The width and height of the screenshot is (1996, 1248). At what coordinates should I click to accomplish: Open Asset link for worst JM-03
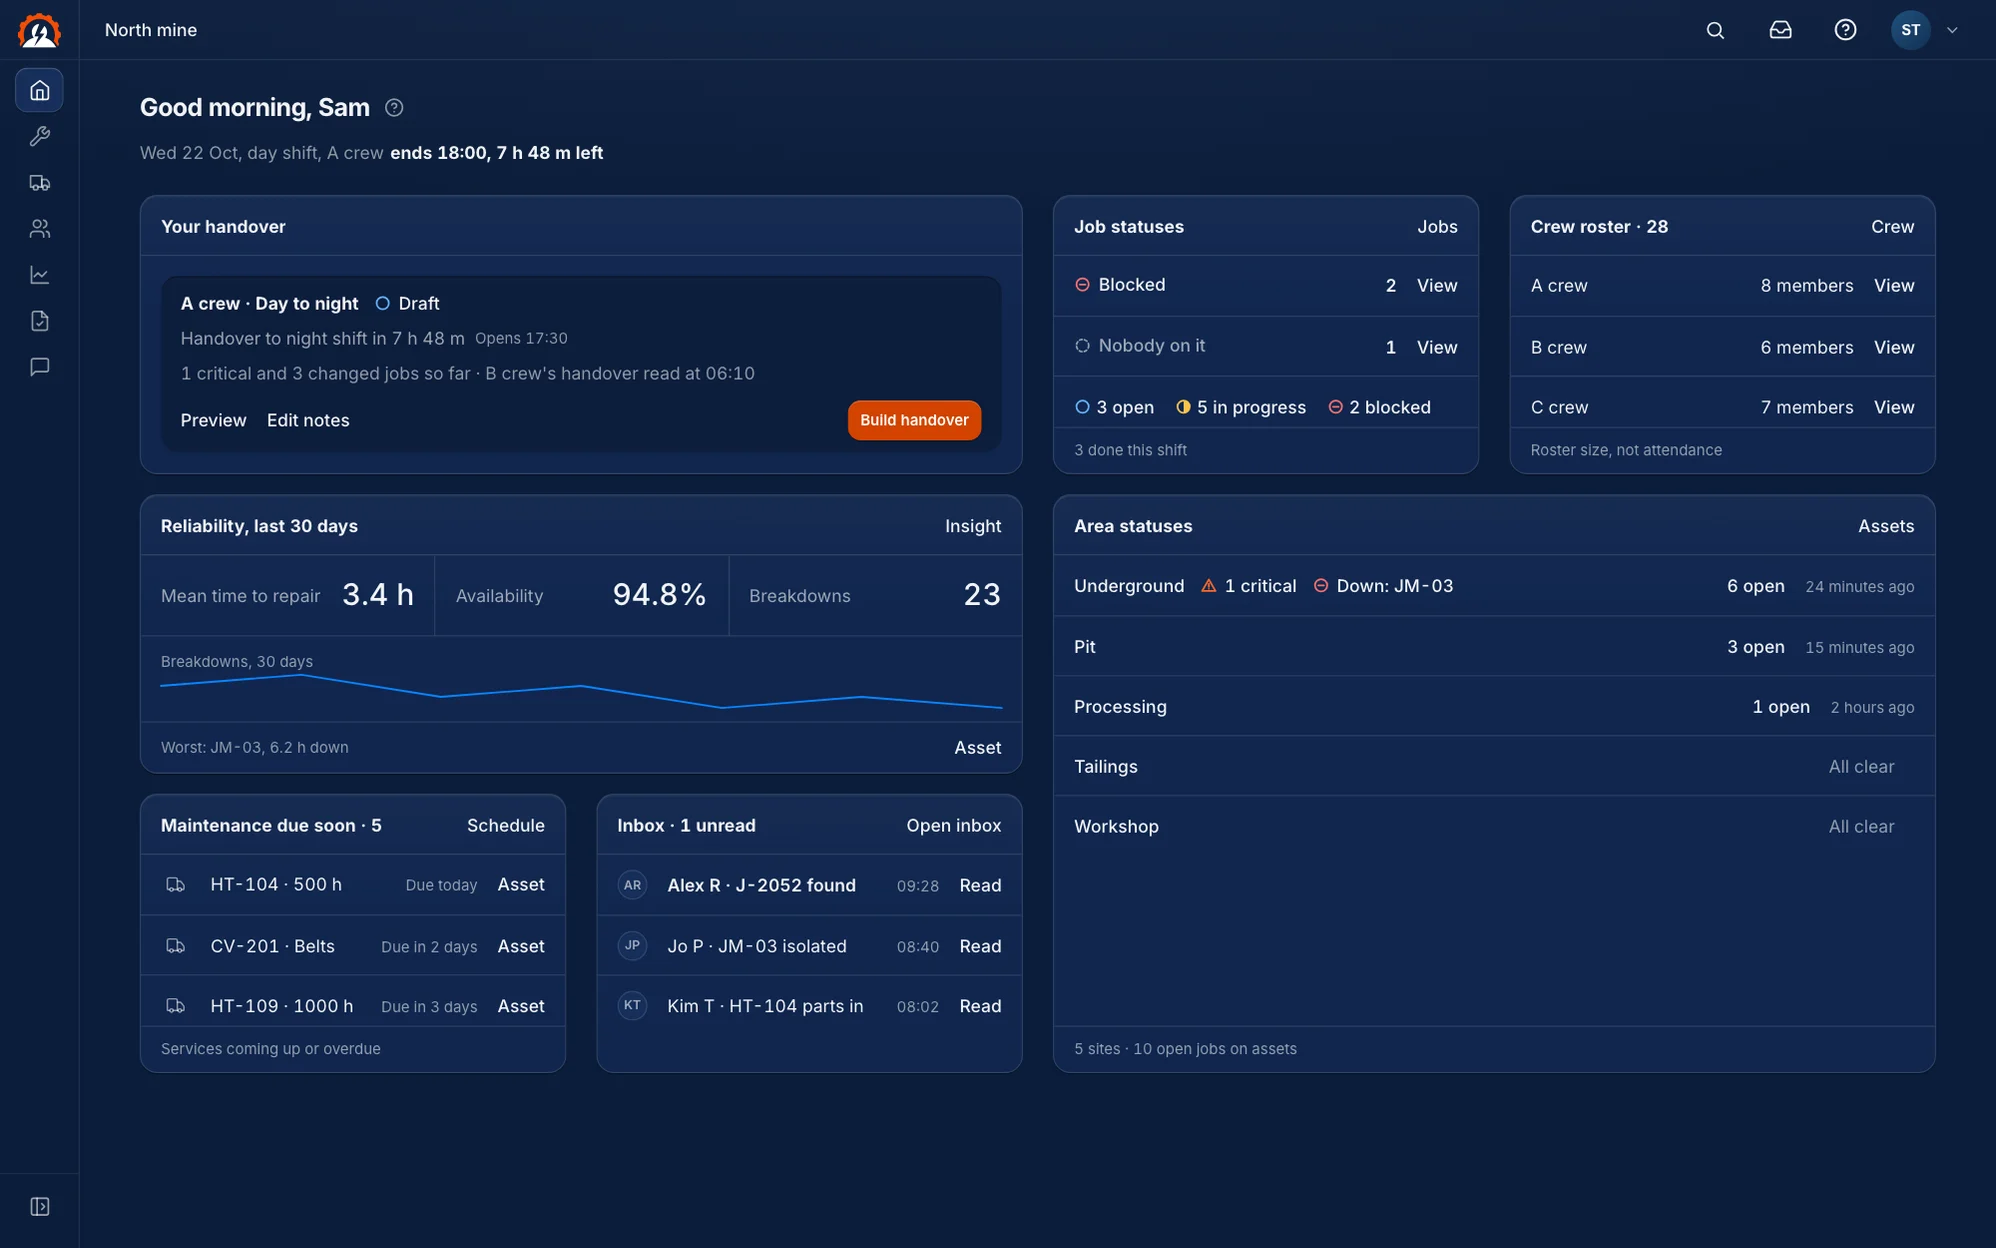[977, 747]
